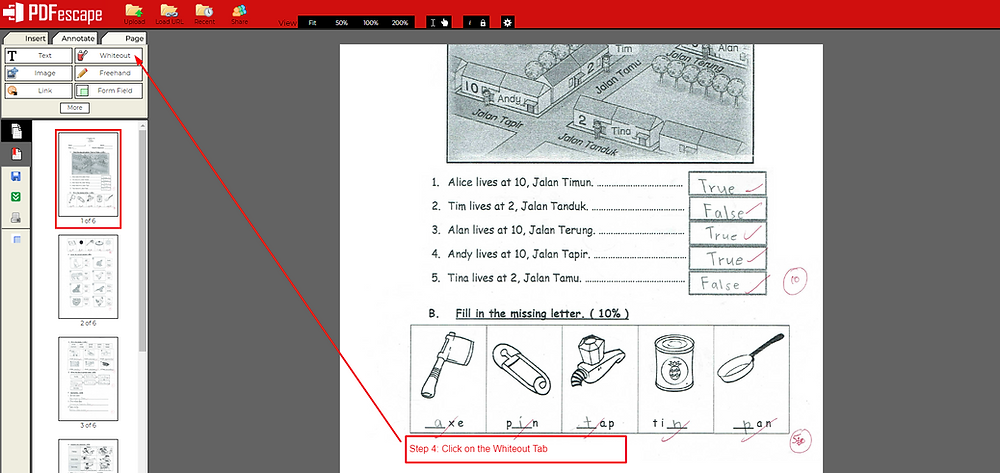Open page thumbnail 1 of 6
Screen dimensions: 1000x473
[88, 175]
